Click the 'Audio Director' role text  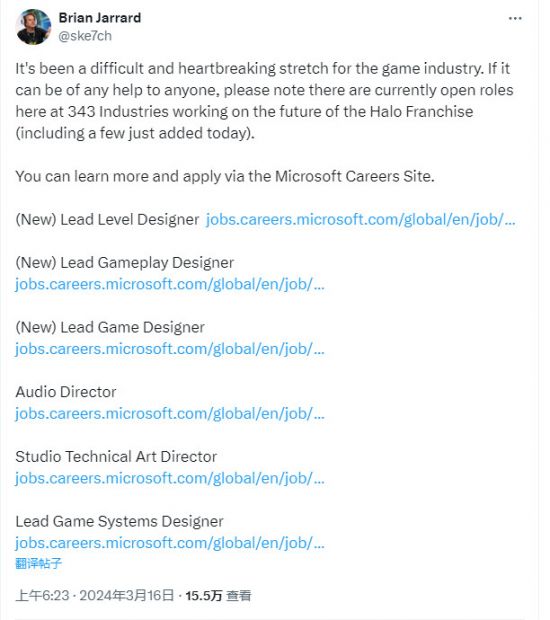(x=66, y=392)
